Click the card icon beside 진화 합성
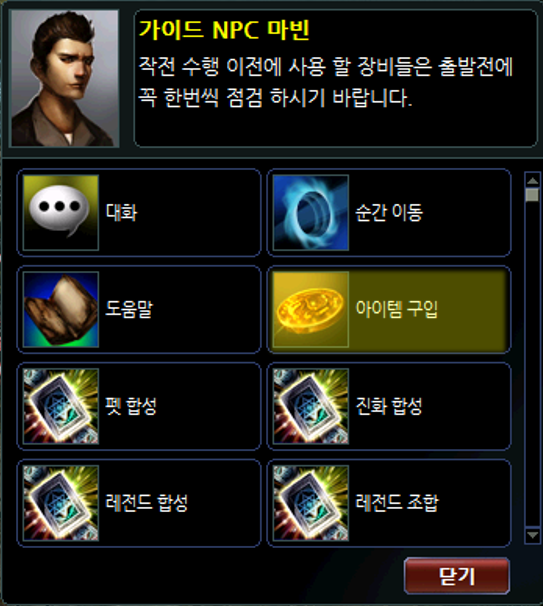Screen dimensions: 543x606 tap(311, 406)
